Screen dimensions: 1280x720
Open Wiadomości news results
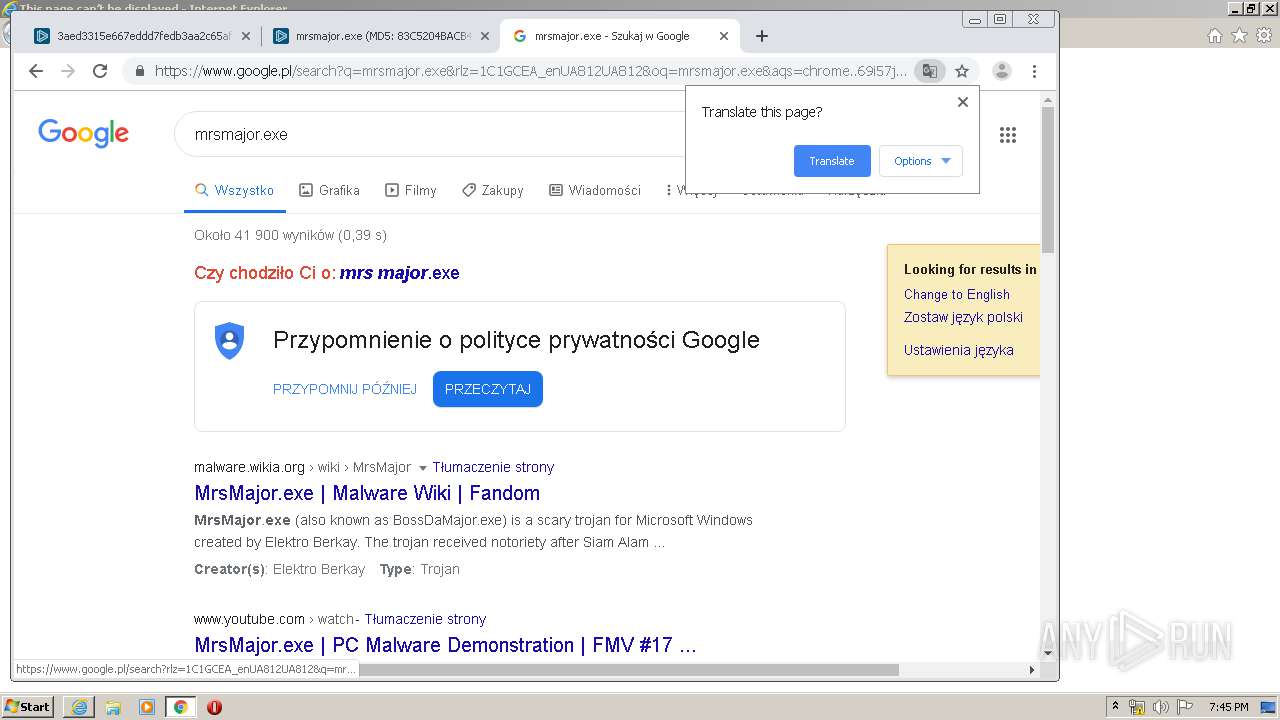pos(595,190)
